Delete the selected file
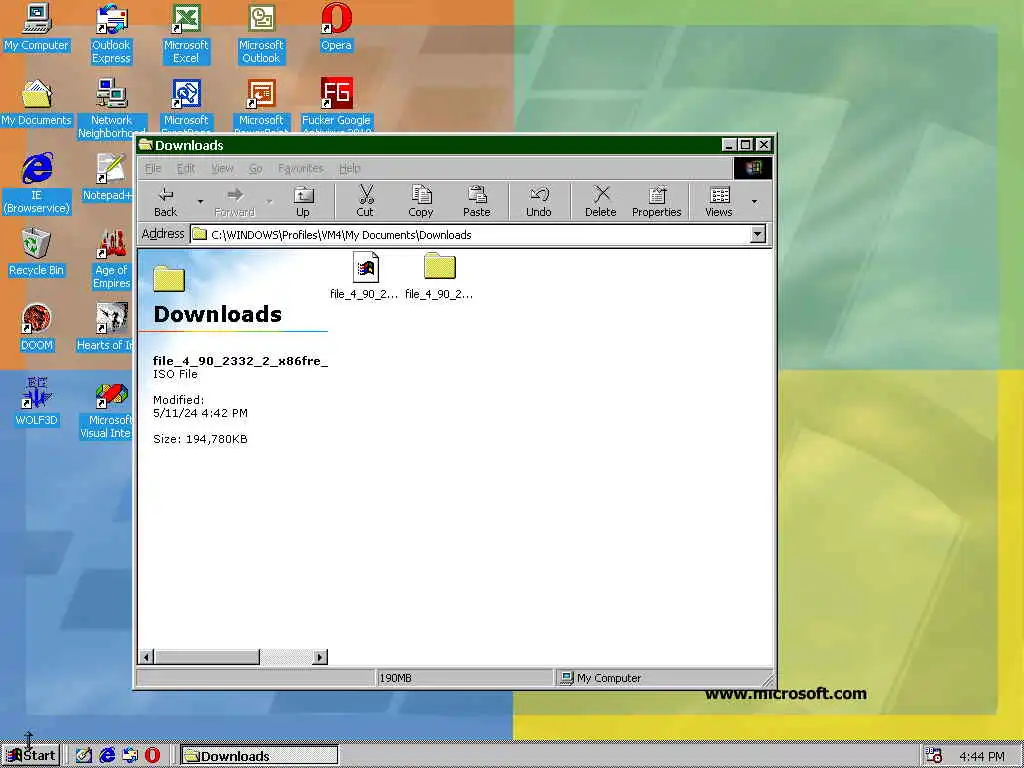 (601, 201)
